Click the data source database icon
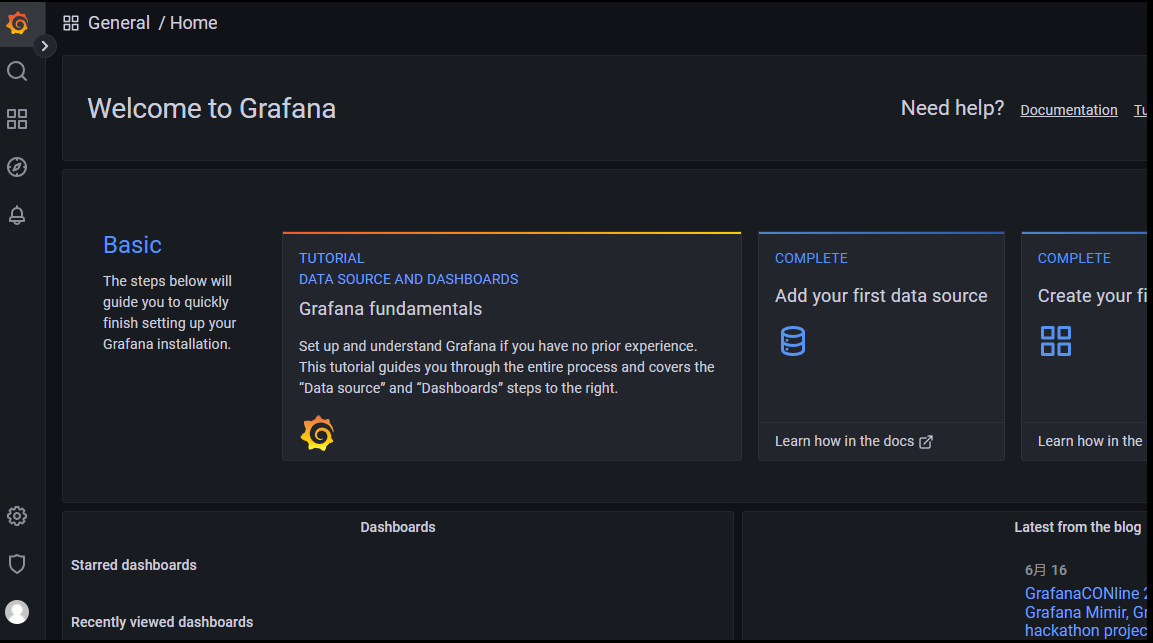The height and width of the screenshot is (643, 1153). tap(793, 341)
